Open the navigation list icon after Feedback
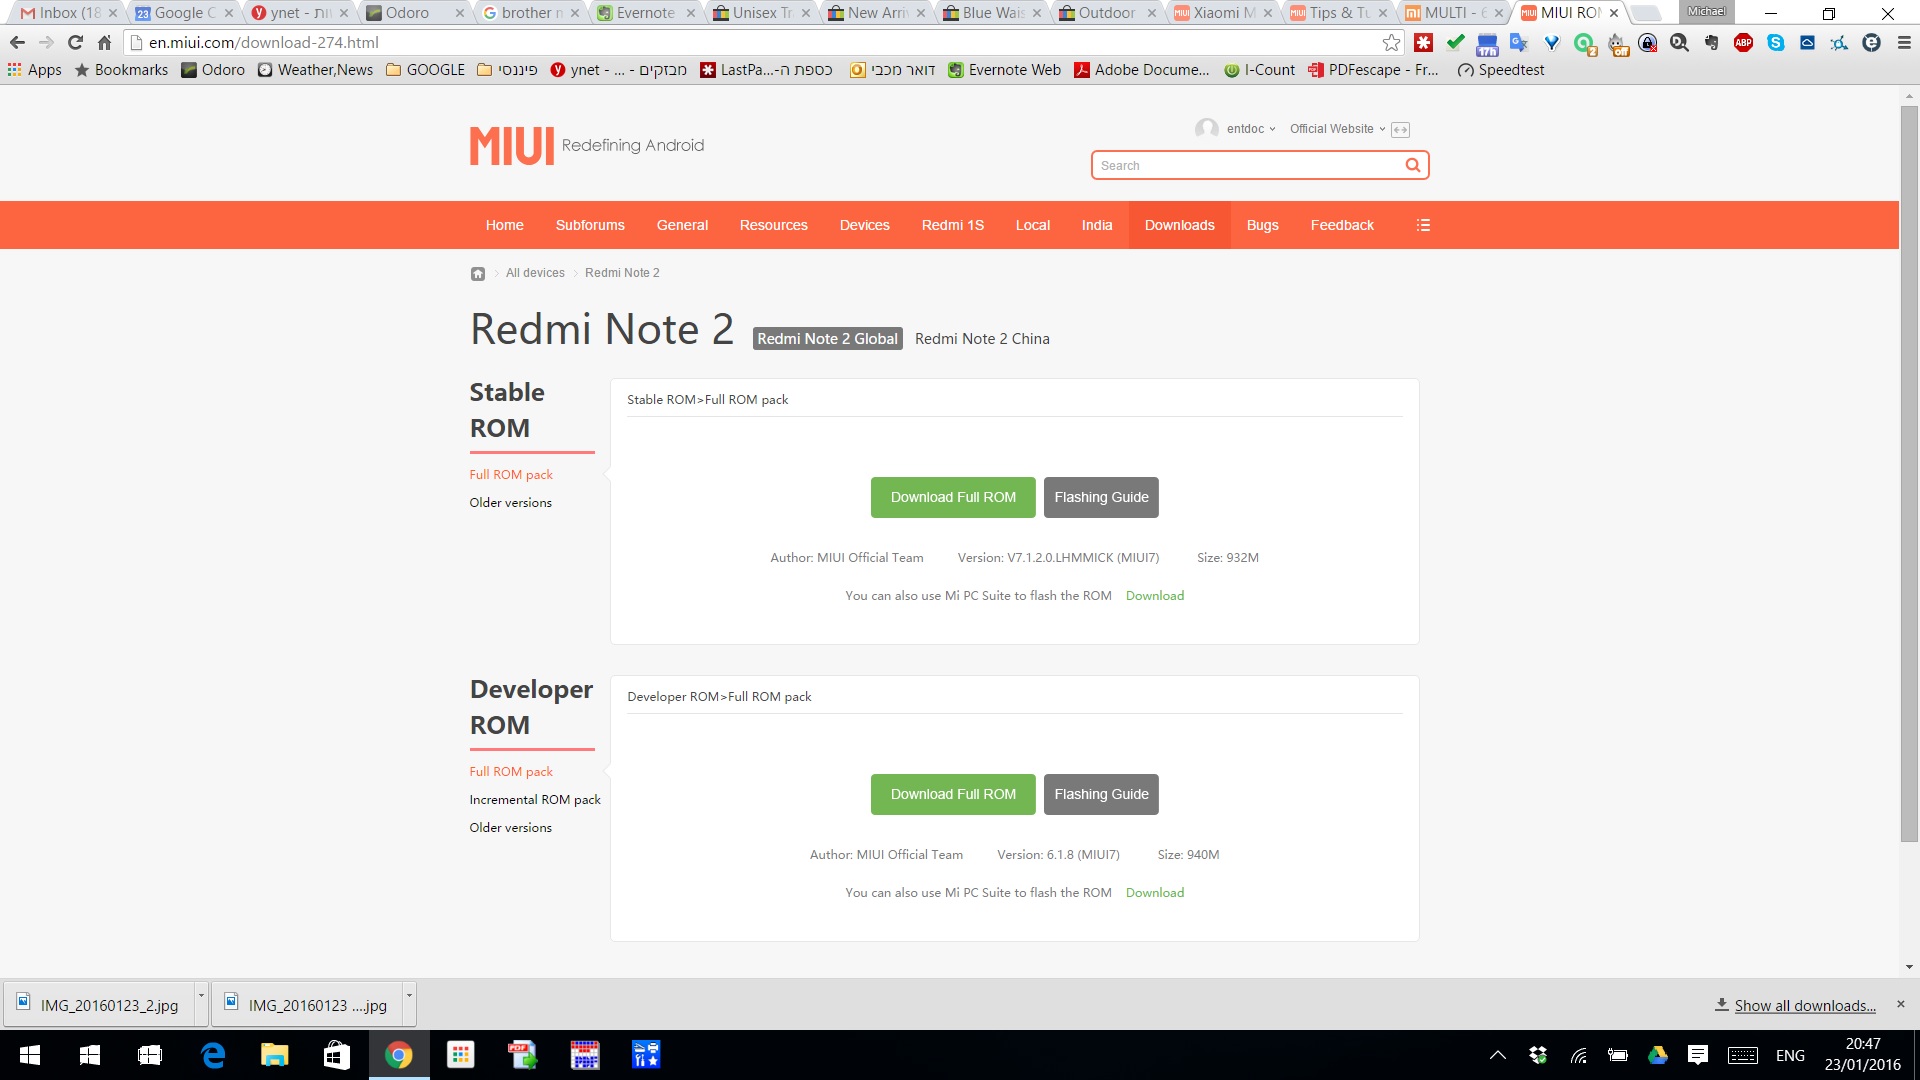The width and height of the screenshot is (1920, 1080). coord(1423,225)
